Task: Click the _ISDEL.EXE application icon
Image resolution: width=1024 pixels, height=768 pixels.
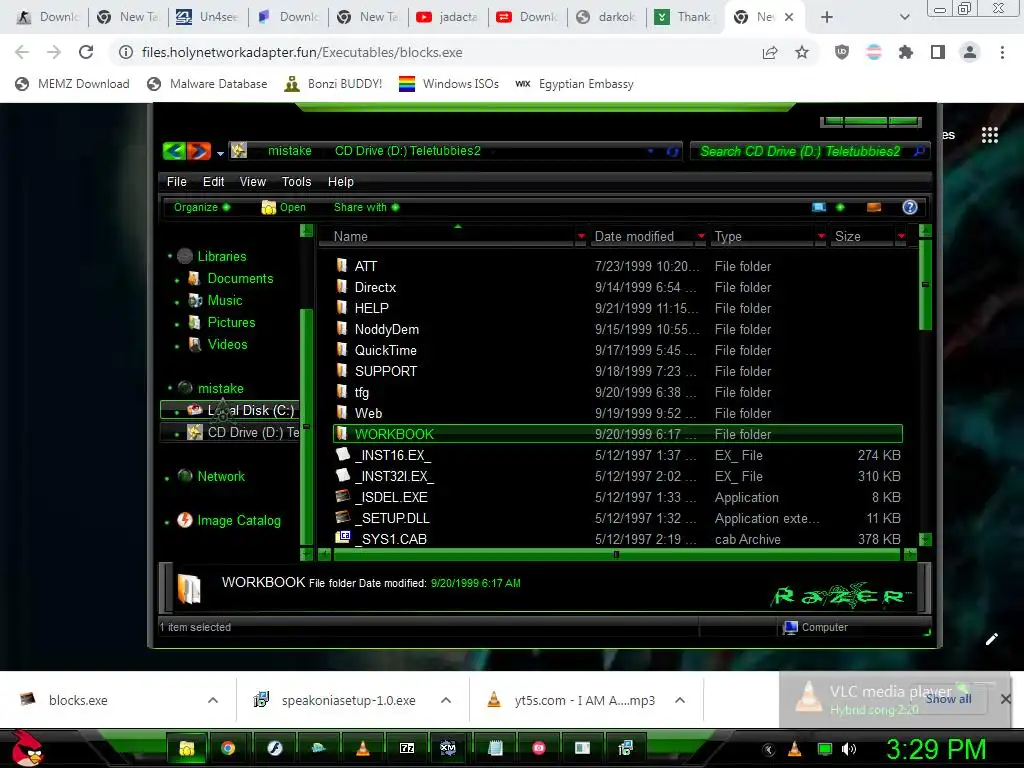Action: click(x=342, y=496)
